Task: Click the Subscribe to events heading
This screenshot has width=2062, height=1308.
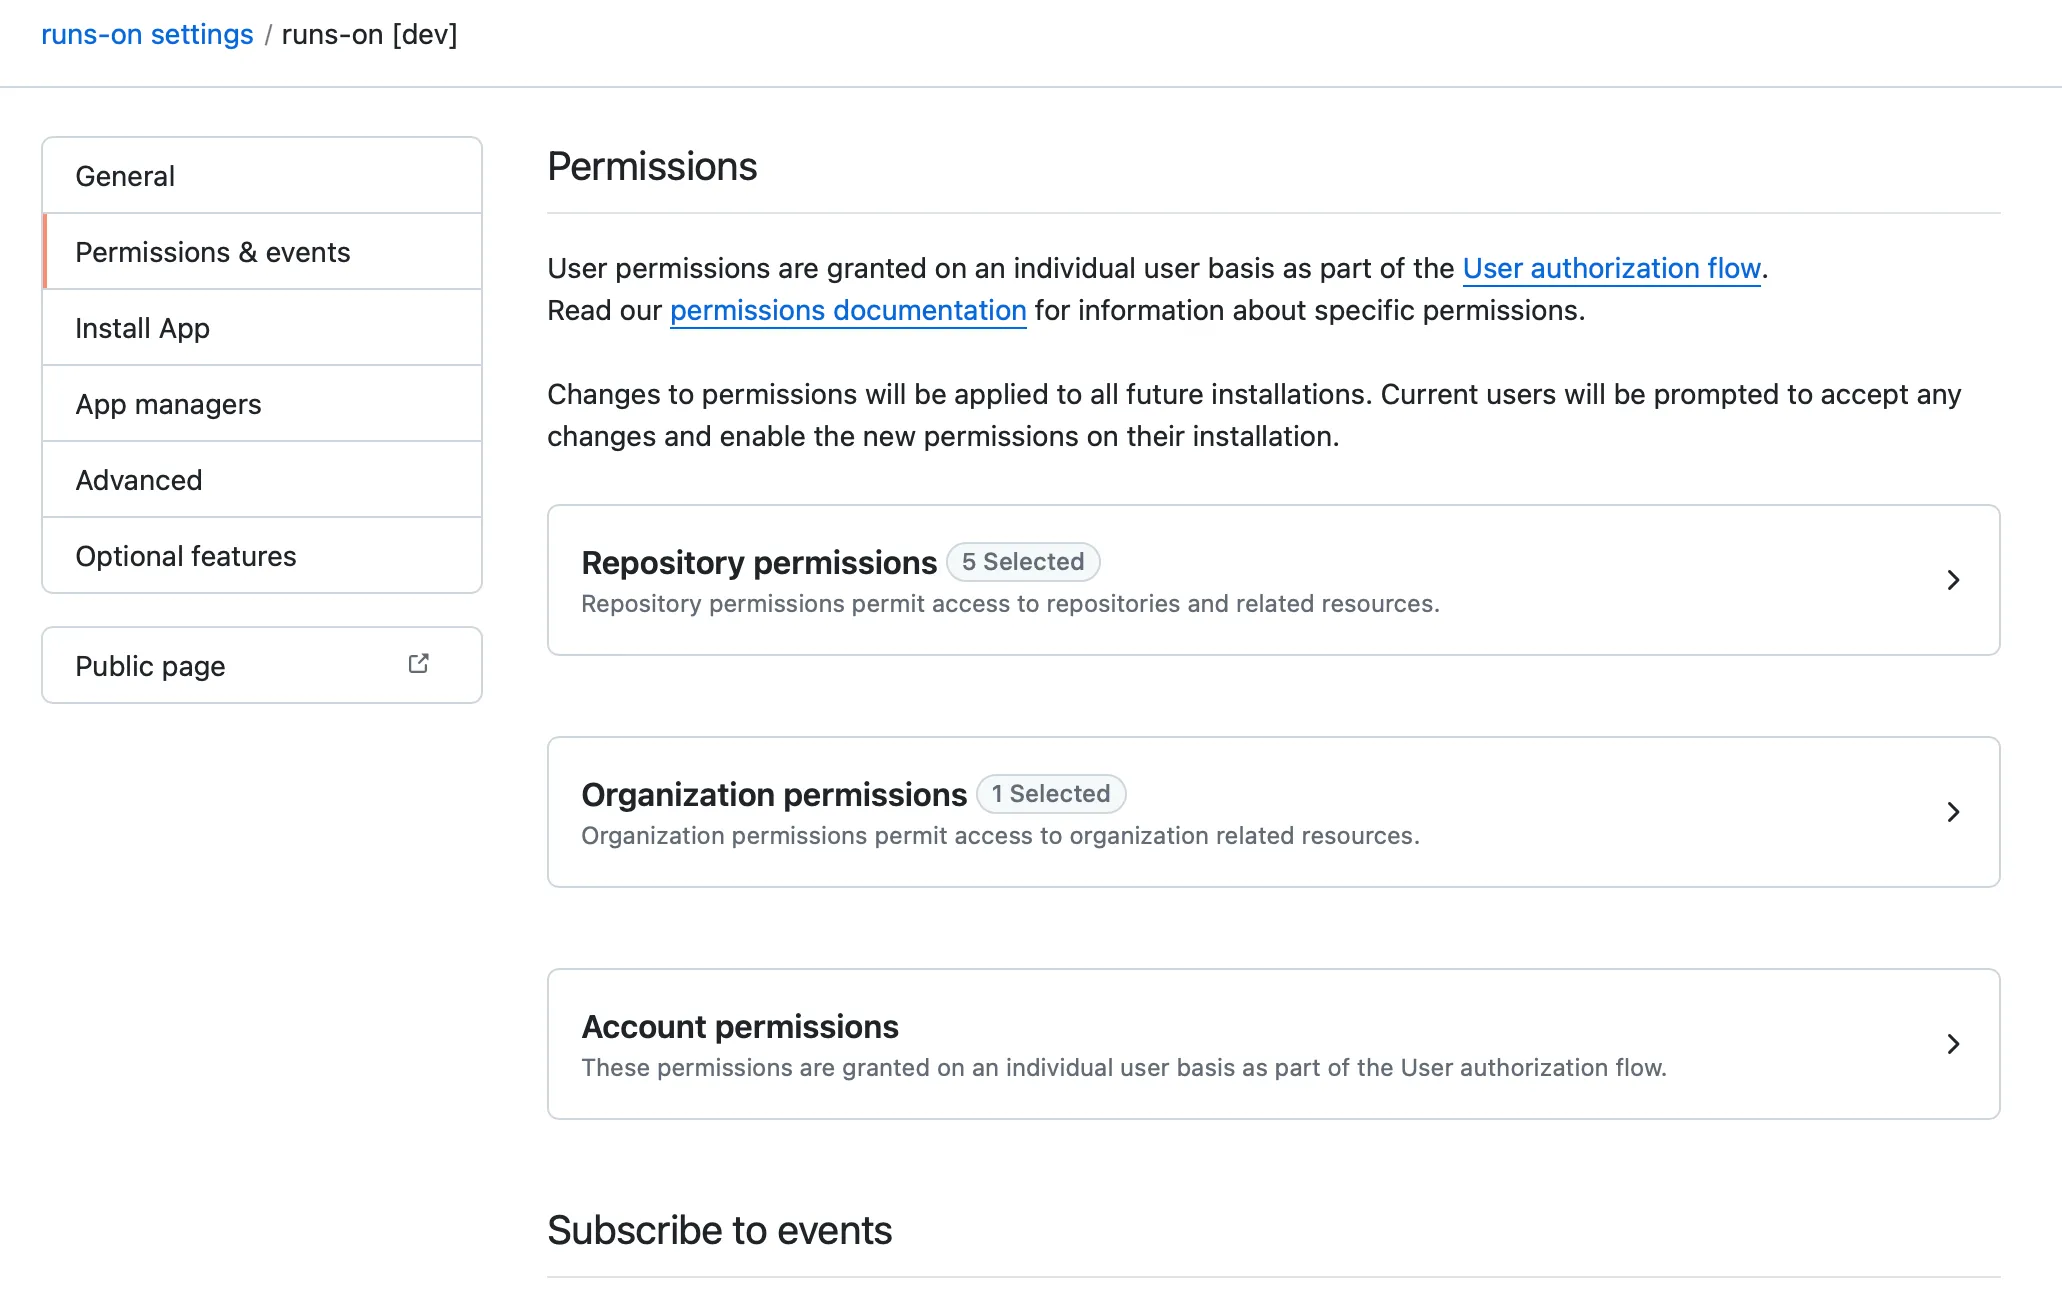Action: (x=719, y=1230)
